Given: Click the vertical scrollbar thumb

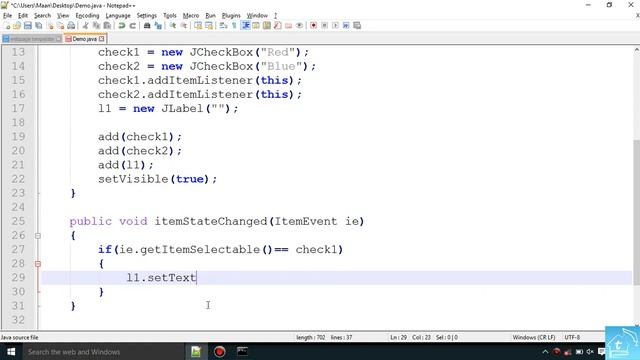Looking at the screenshot, I should click(636, 212).
